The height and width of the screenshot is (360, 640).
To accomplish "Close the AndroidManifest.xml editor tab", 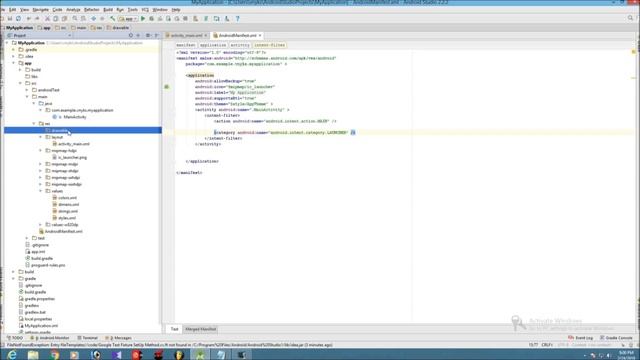I will coord(260,36).
